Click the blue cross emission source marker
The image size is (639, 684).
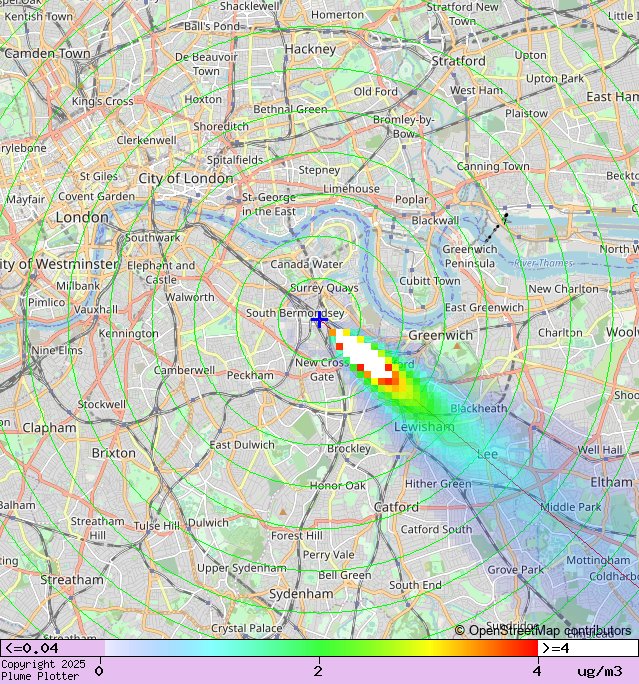[319, 320]
